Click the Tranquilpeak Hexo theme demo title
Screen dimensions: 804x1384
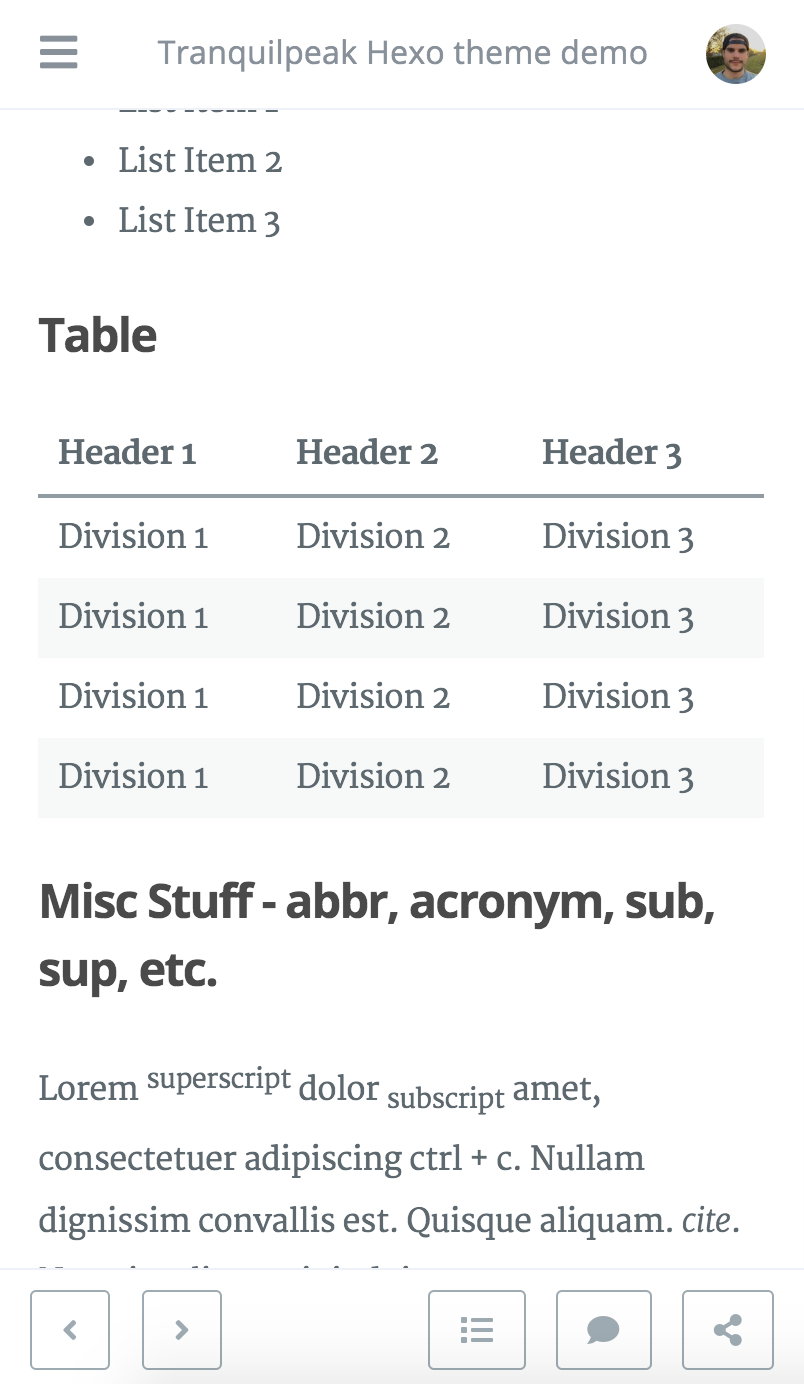click(x=402, y=52)
